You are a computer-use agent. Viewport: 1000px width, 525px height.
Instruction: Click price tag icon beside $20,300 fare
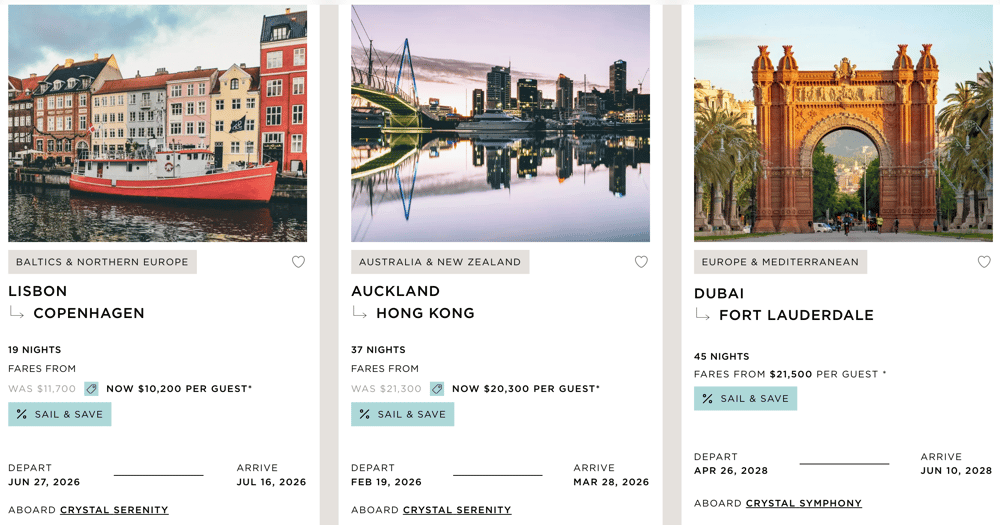coord(437,389)
